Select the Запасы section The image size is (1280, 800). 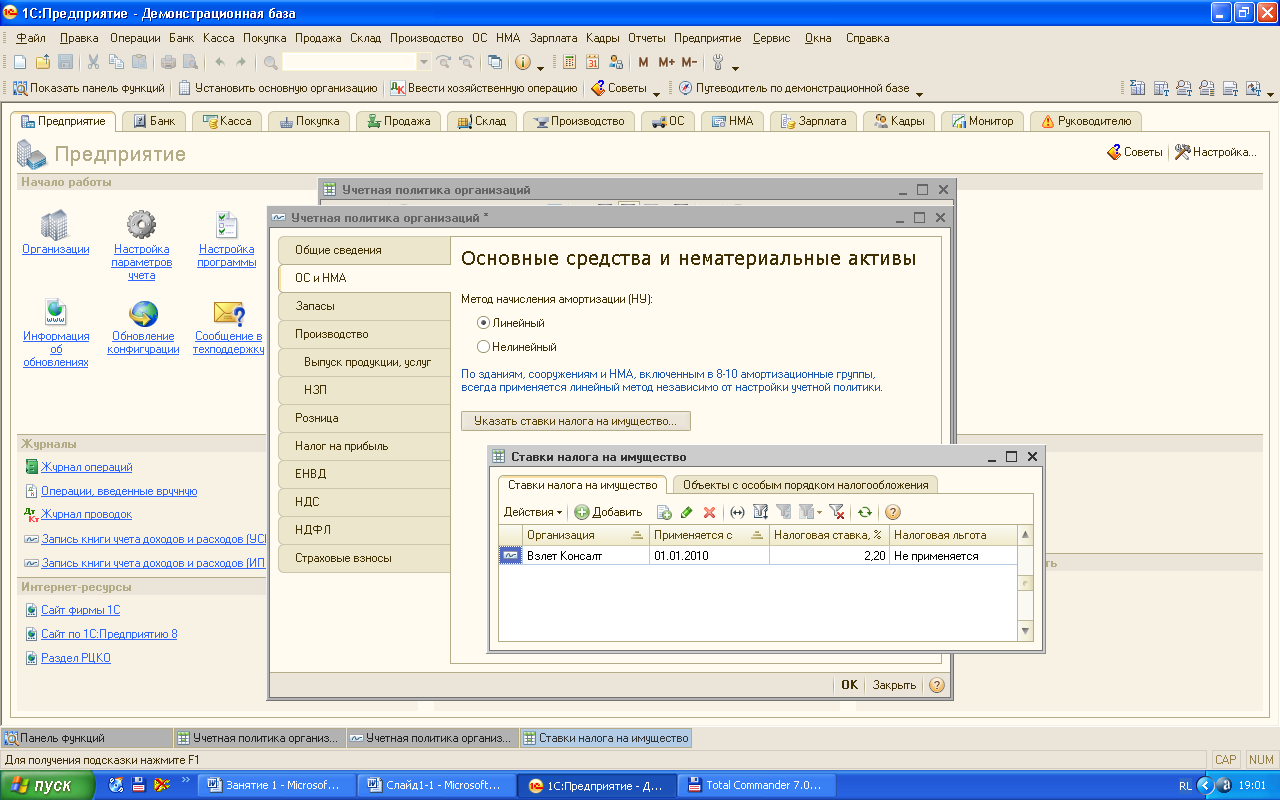(364, 306)
